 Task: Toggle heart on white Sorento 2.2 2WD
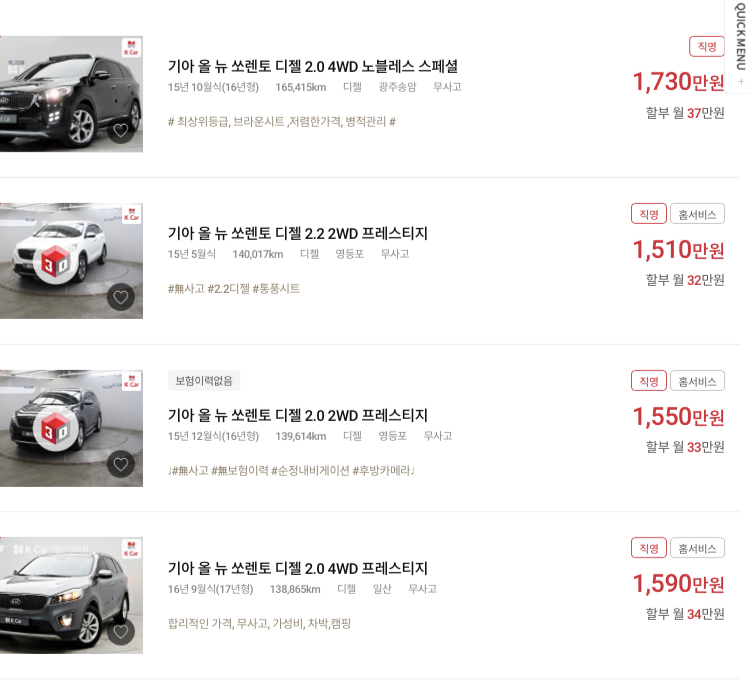tap(121, 297)
